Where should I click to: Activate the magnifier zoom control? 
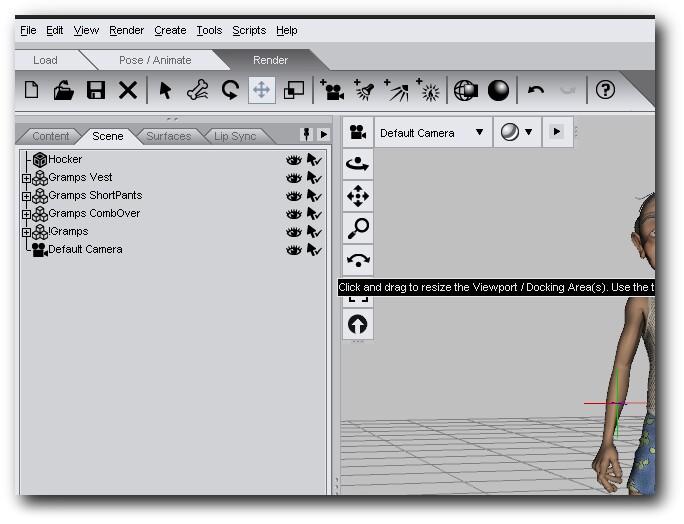[x=358, y=228]
